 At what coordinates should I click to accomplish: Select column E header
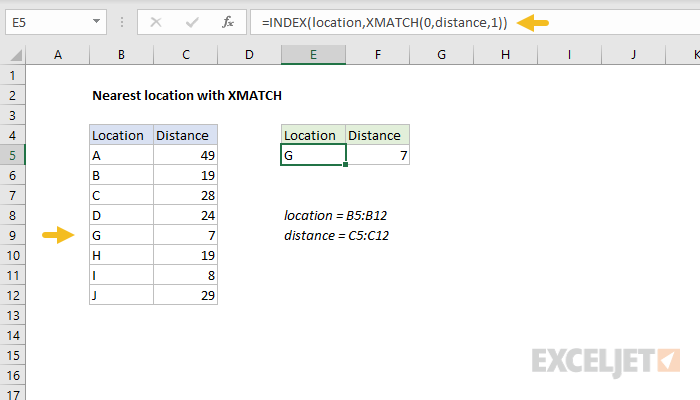313,55
